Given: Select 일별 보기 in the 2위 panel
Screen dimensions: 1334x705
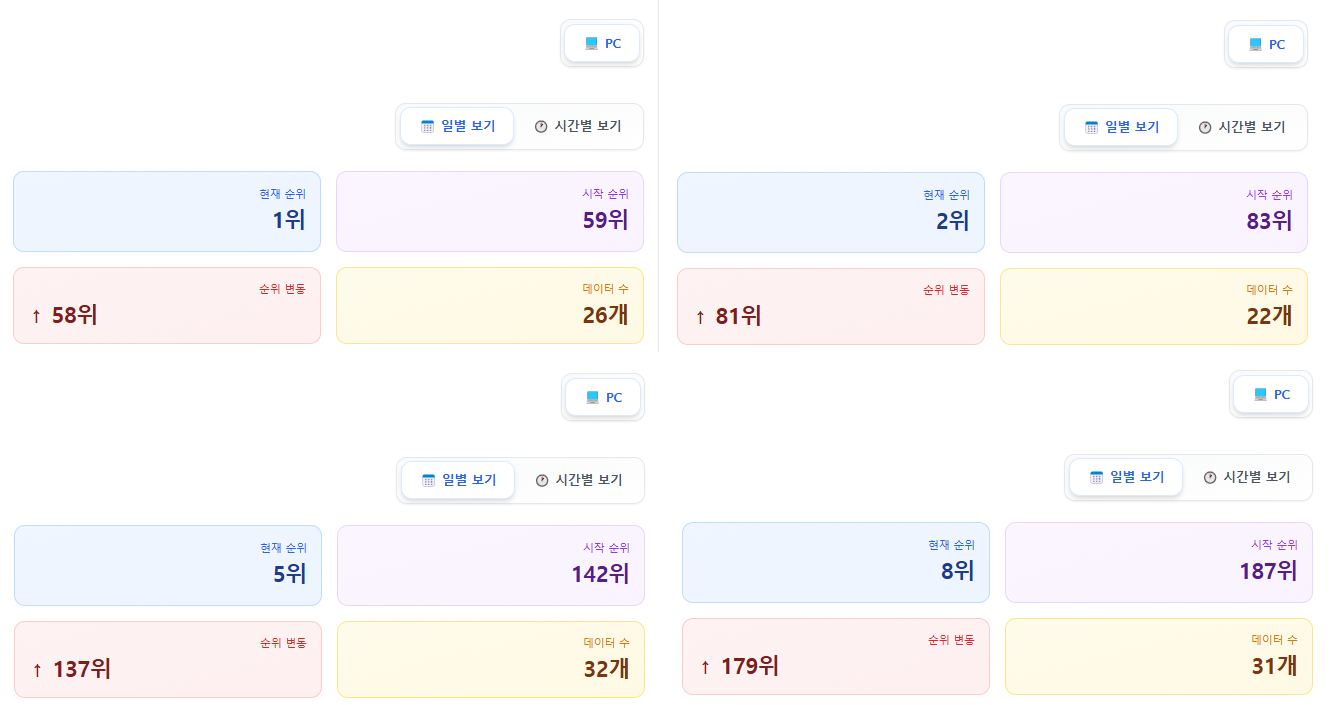Looking at the screenshot, I should click(x=1121, y=128).
